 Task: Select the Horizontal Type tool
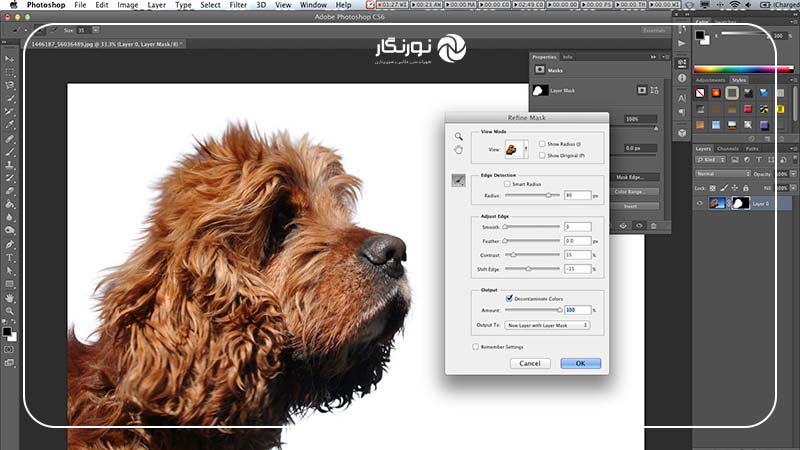9,258
